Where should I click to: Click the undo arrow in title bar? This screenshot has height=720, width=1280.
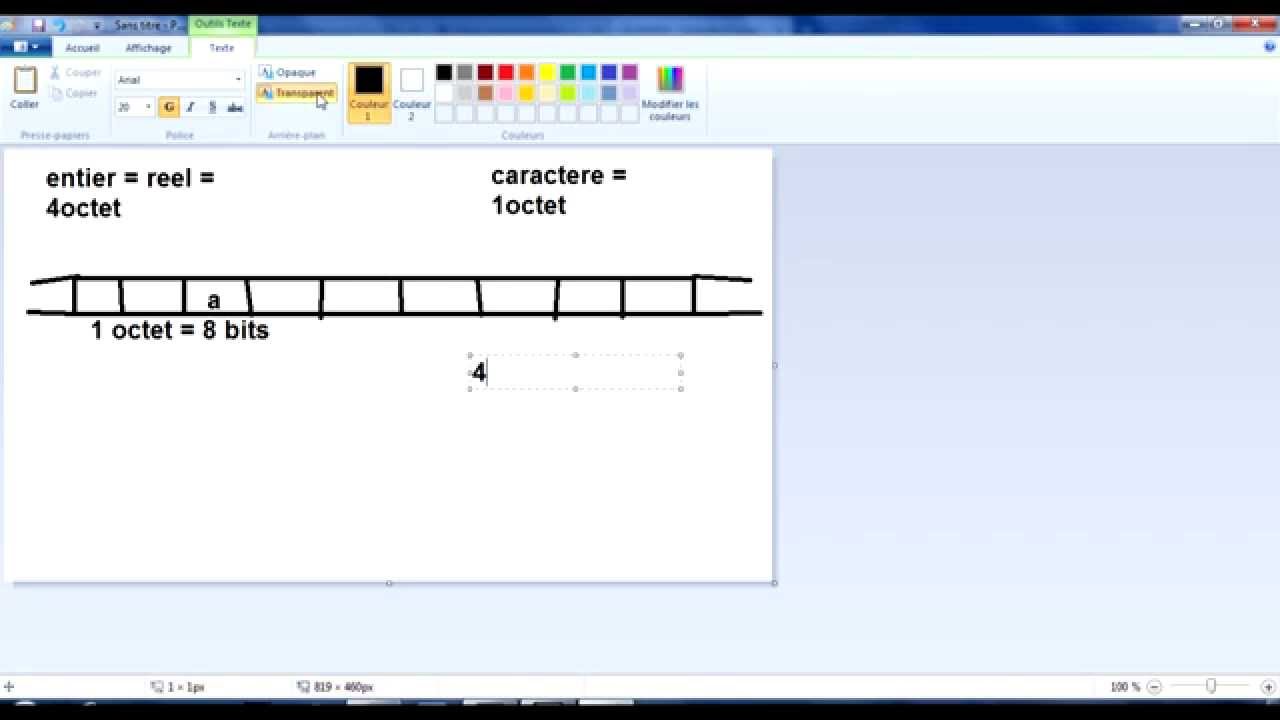point(59,25)
